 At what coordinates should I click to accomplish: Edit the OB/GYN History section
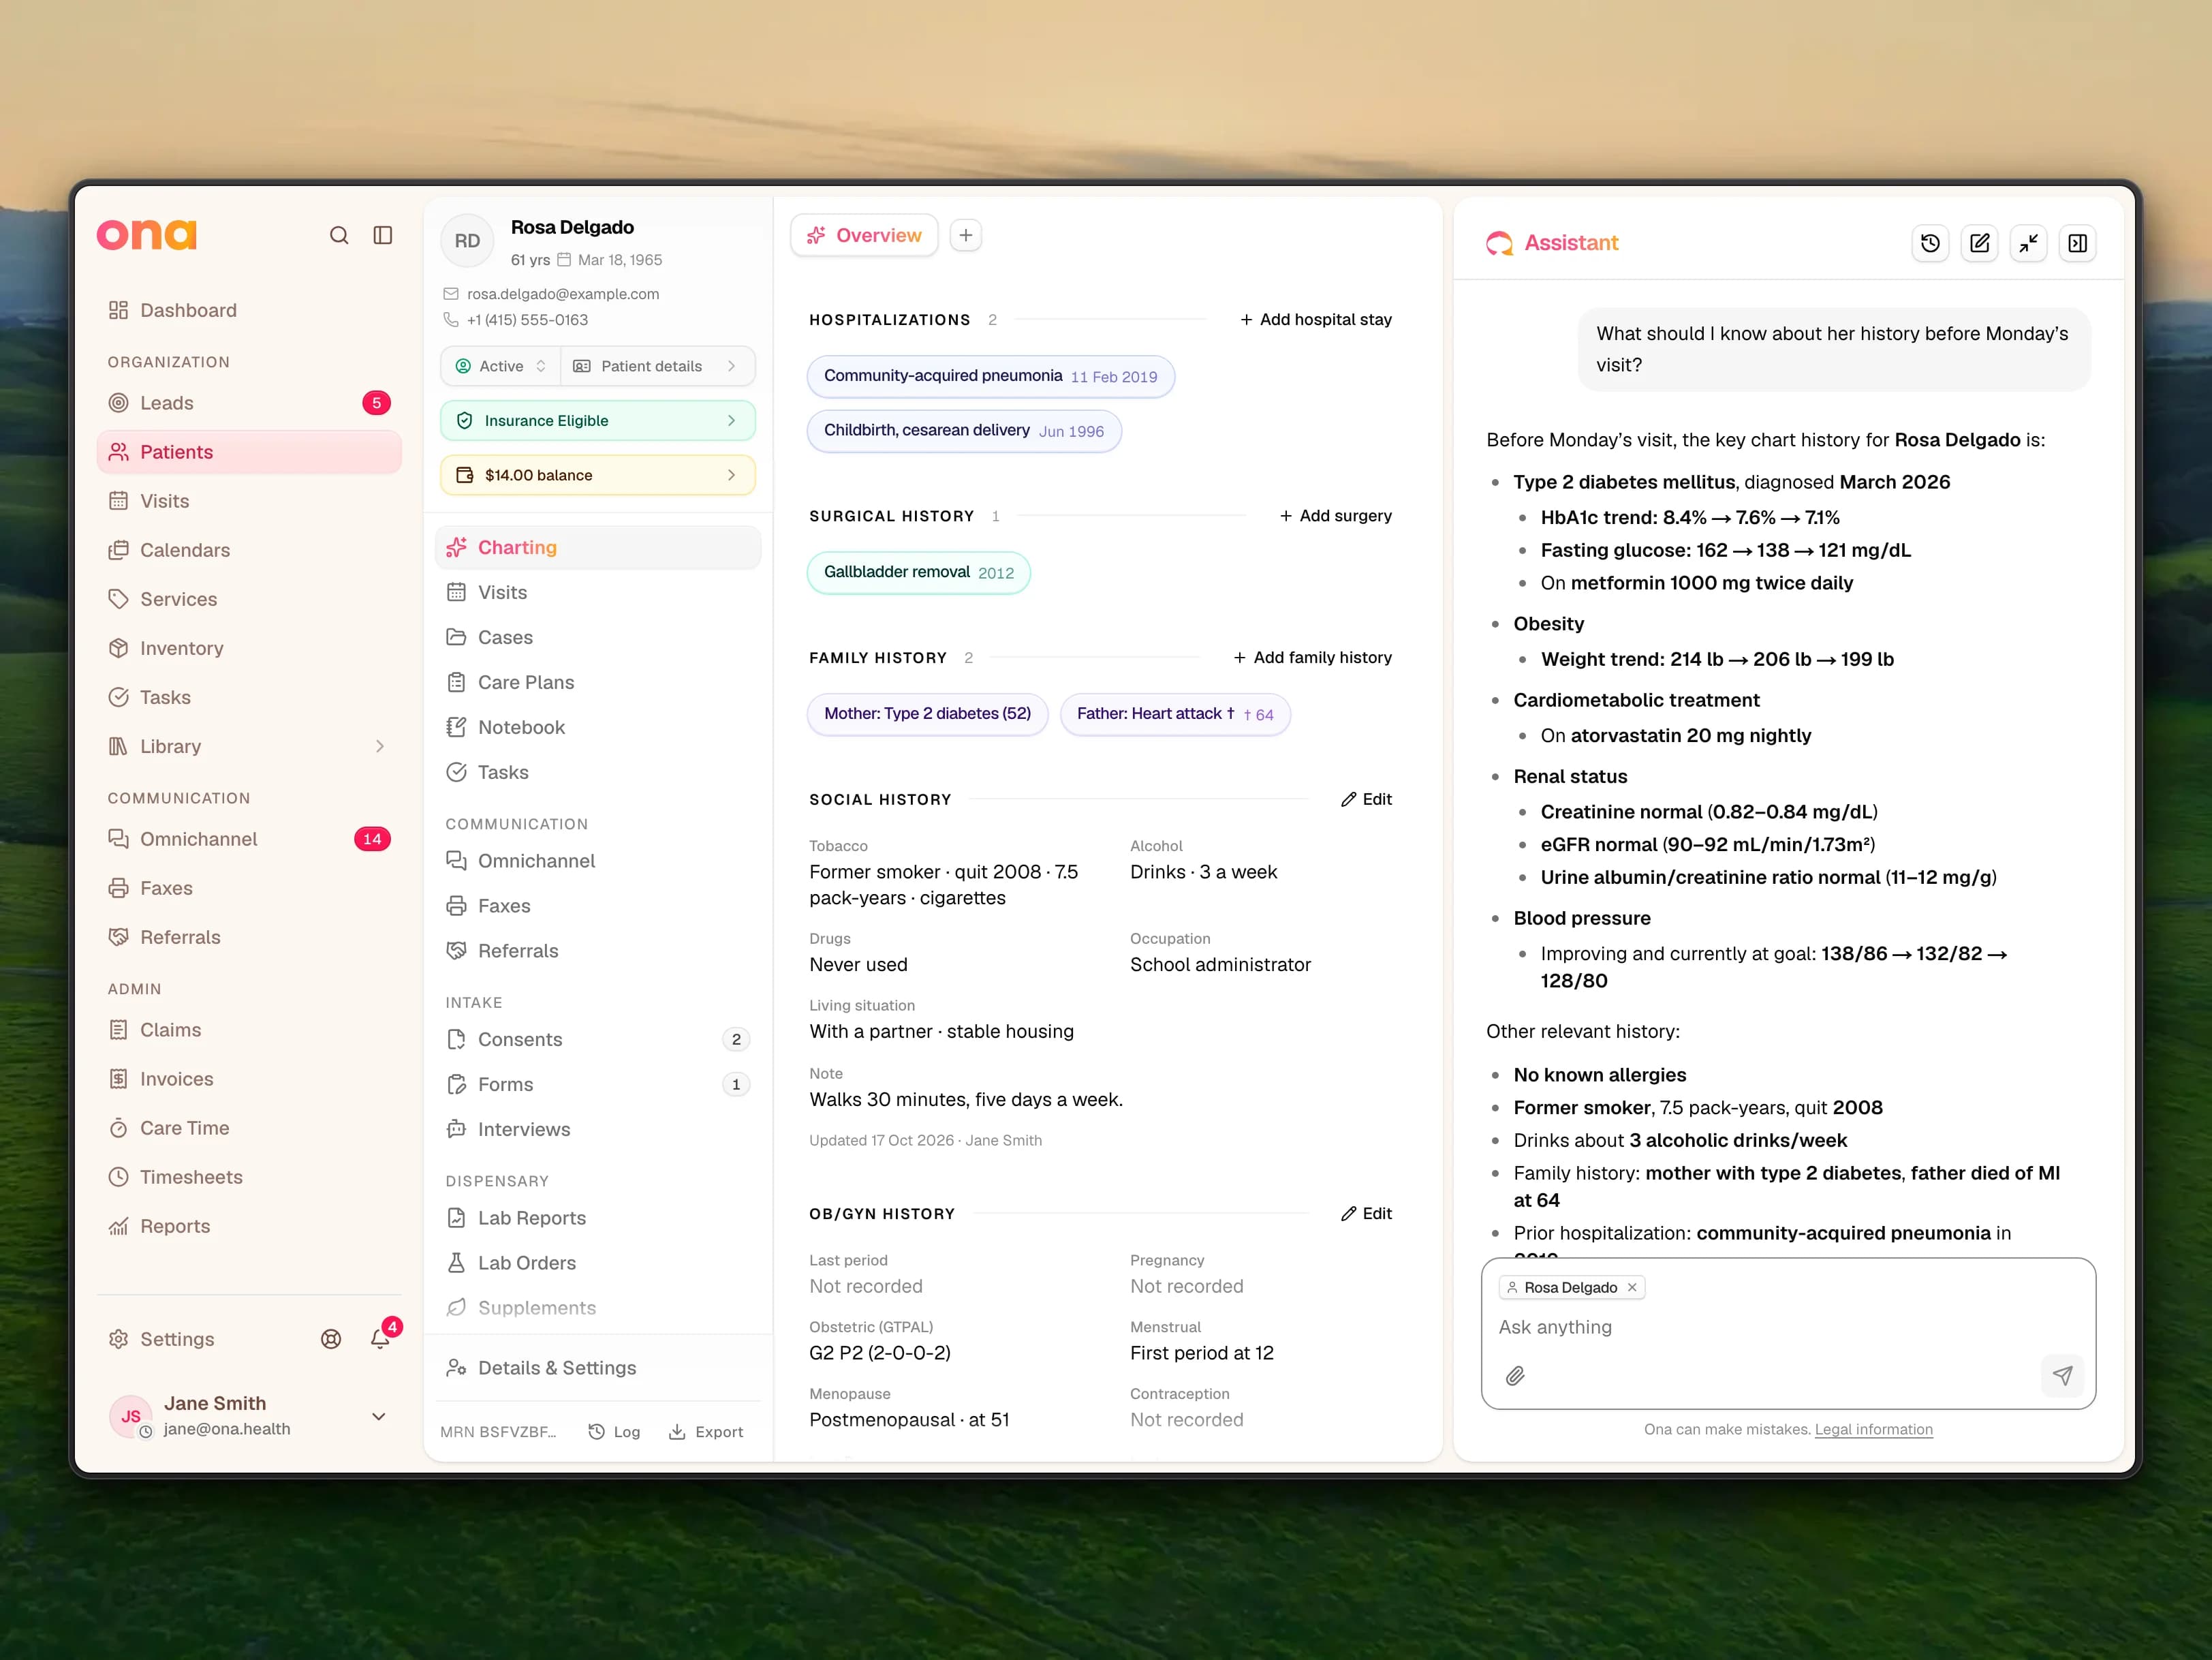(1366, 1213)
